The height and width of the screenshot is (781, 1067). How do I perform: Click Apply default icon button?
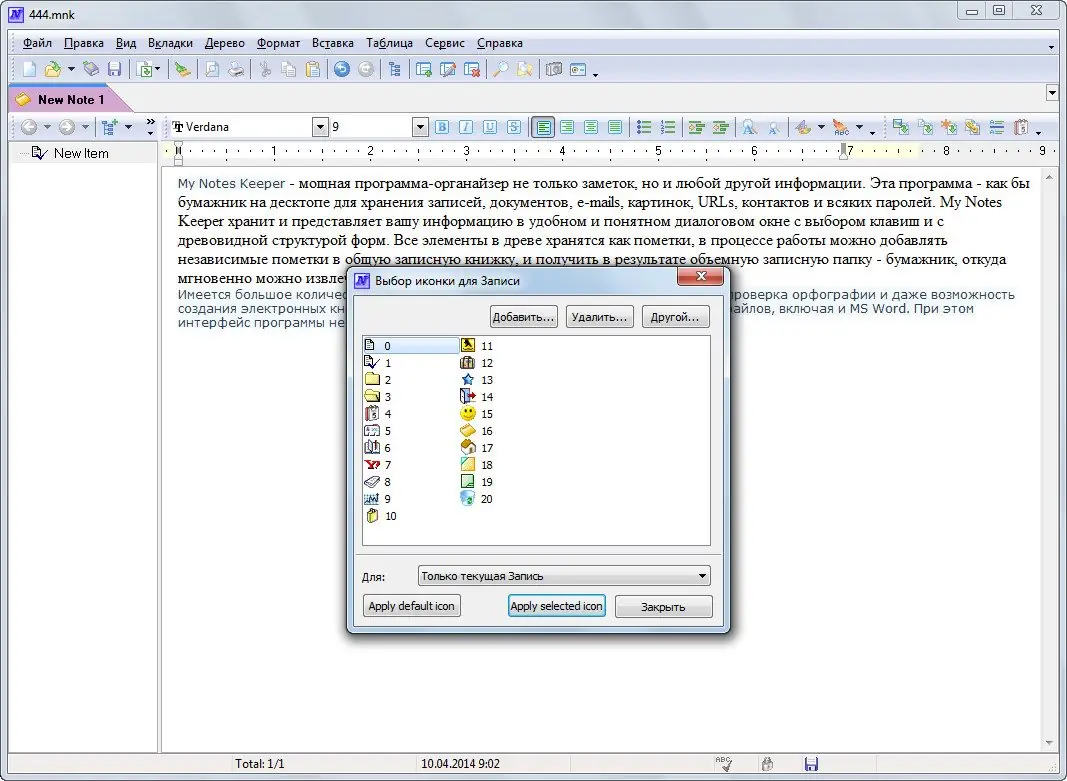click(x=412, y=606)
